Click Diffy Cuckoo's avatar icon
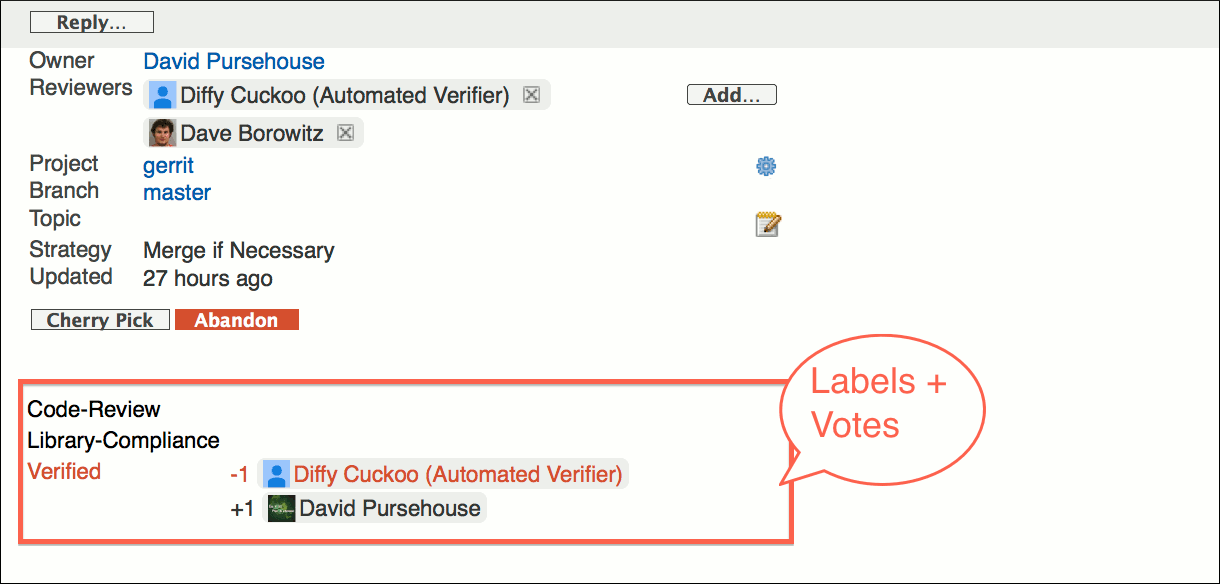The image size is (1220, 584). point(162,94)
